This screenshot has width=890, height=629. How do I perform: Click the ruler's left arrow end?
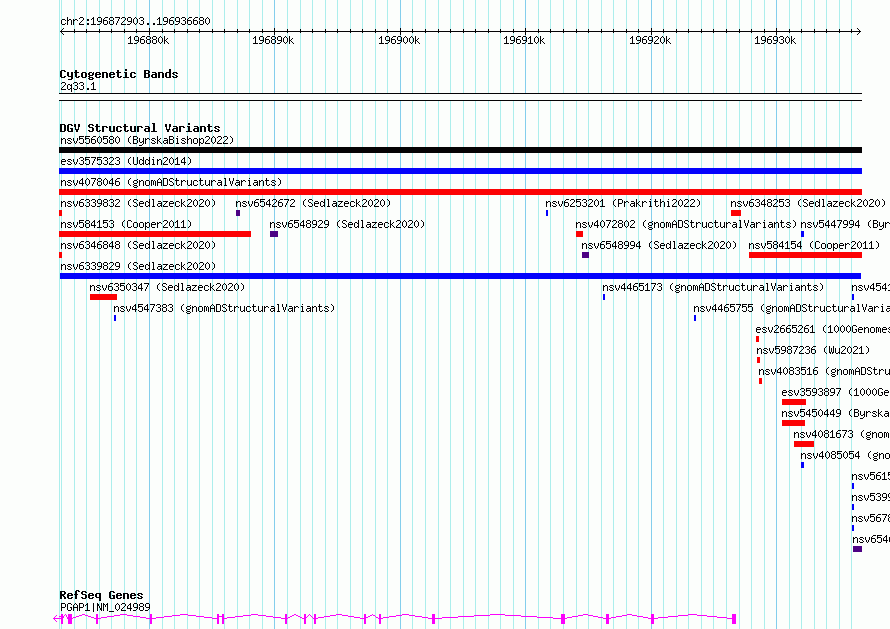point(62,31)
